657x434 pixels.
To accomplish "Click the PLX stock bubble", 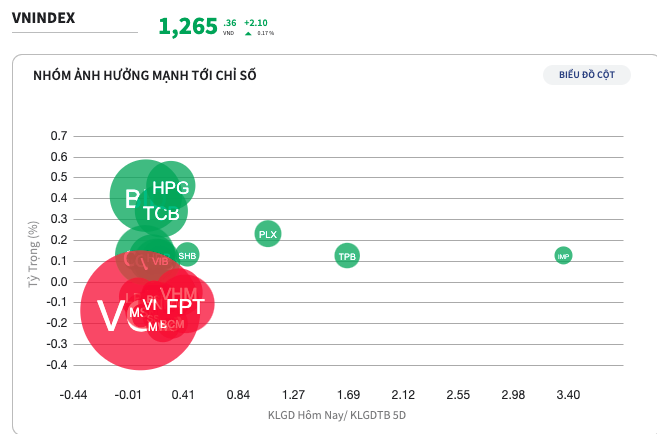I will pyautogui.click(x=267, y=235).
